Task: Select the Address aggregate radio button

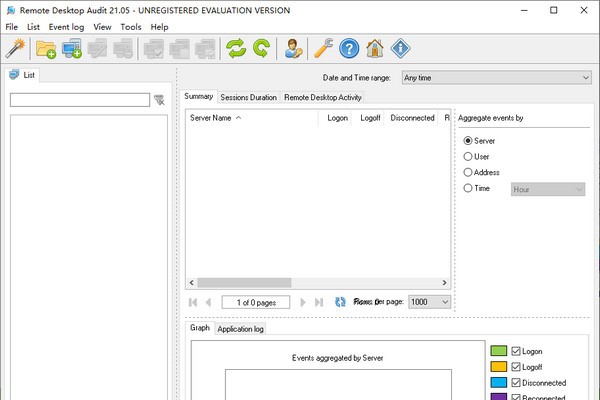Action: [x=468, y=172]
